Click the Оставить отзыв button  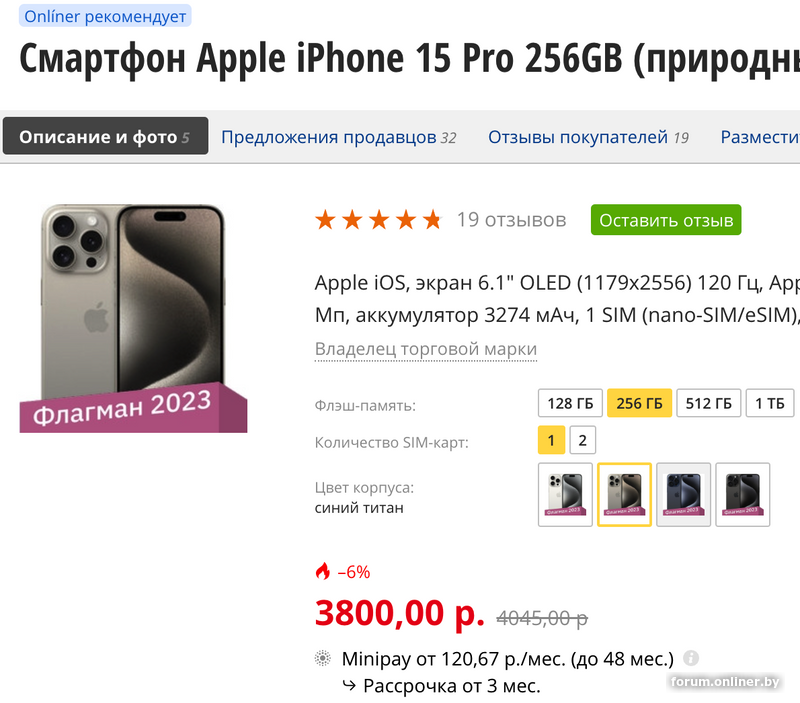(x=666, y=220)
